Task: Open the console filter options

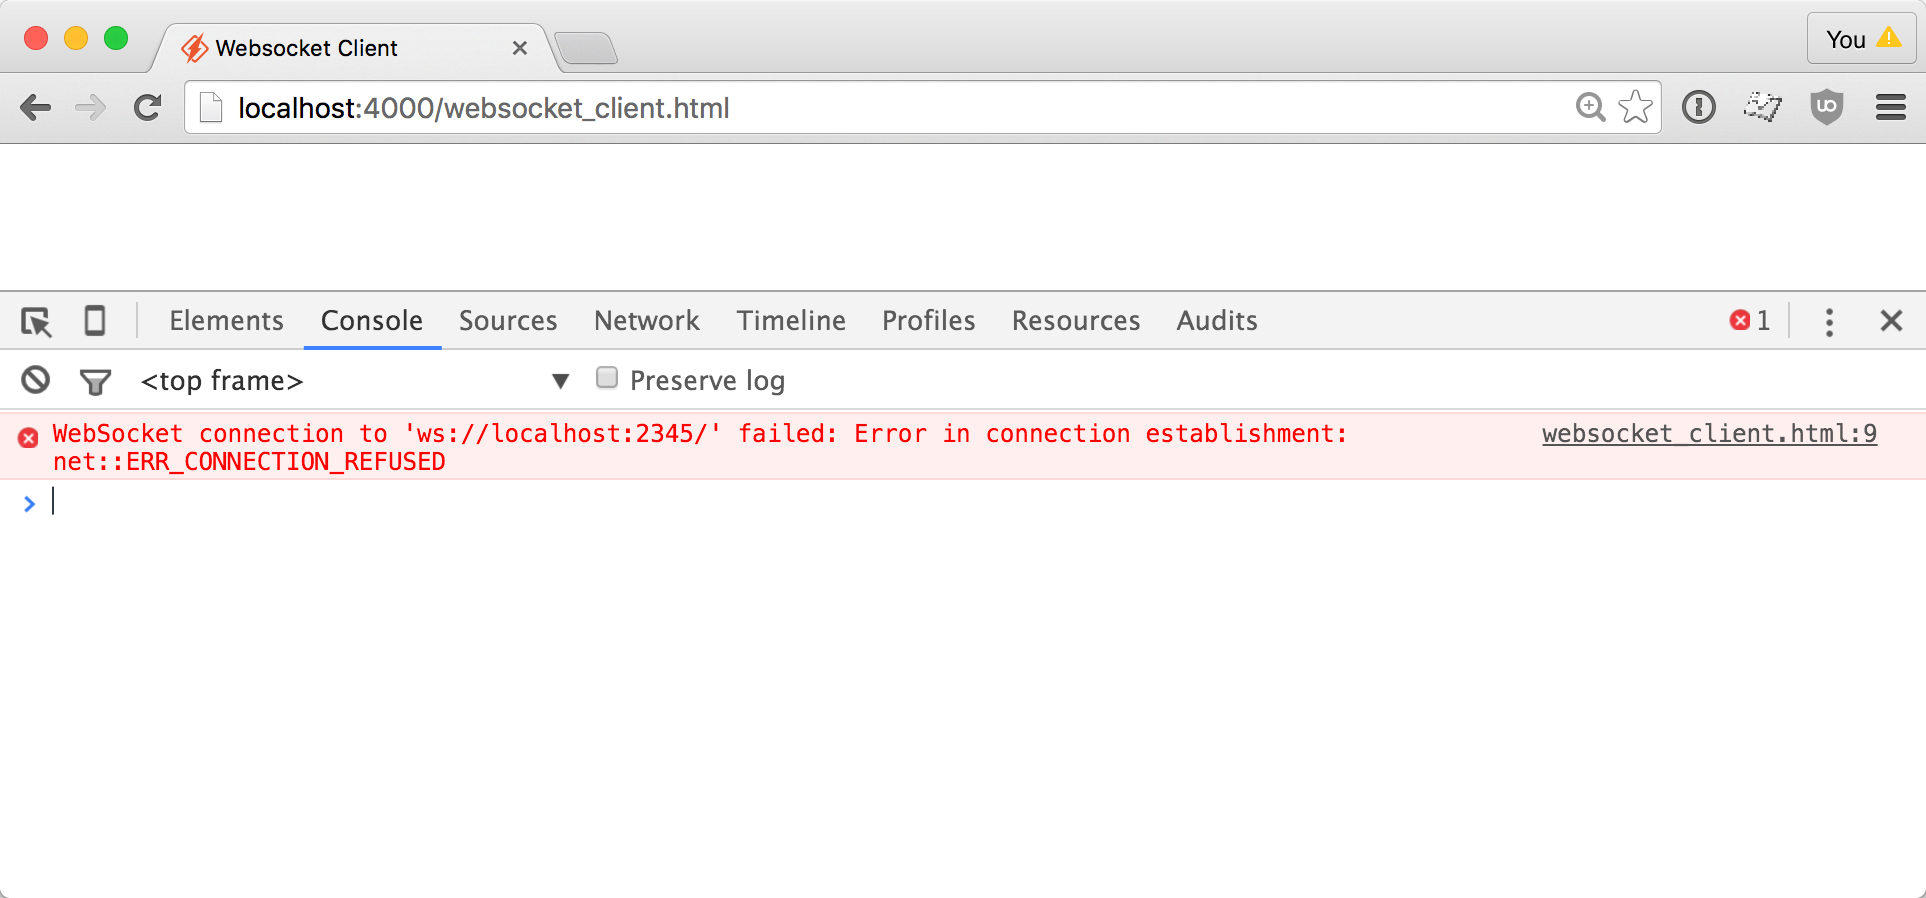Action: click(95, 381)
